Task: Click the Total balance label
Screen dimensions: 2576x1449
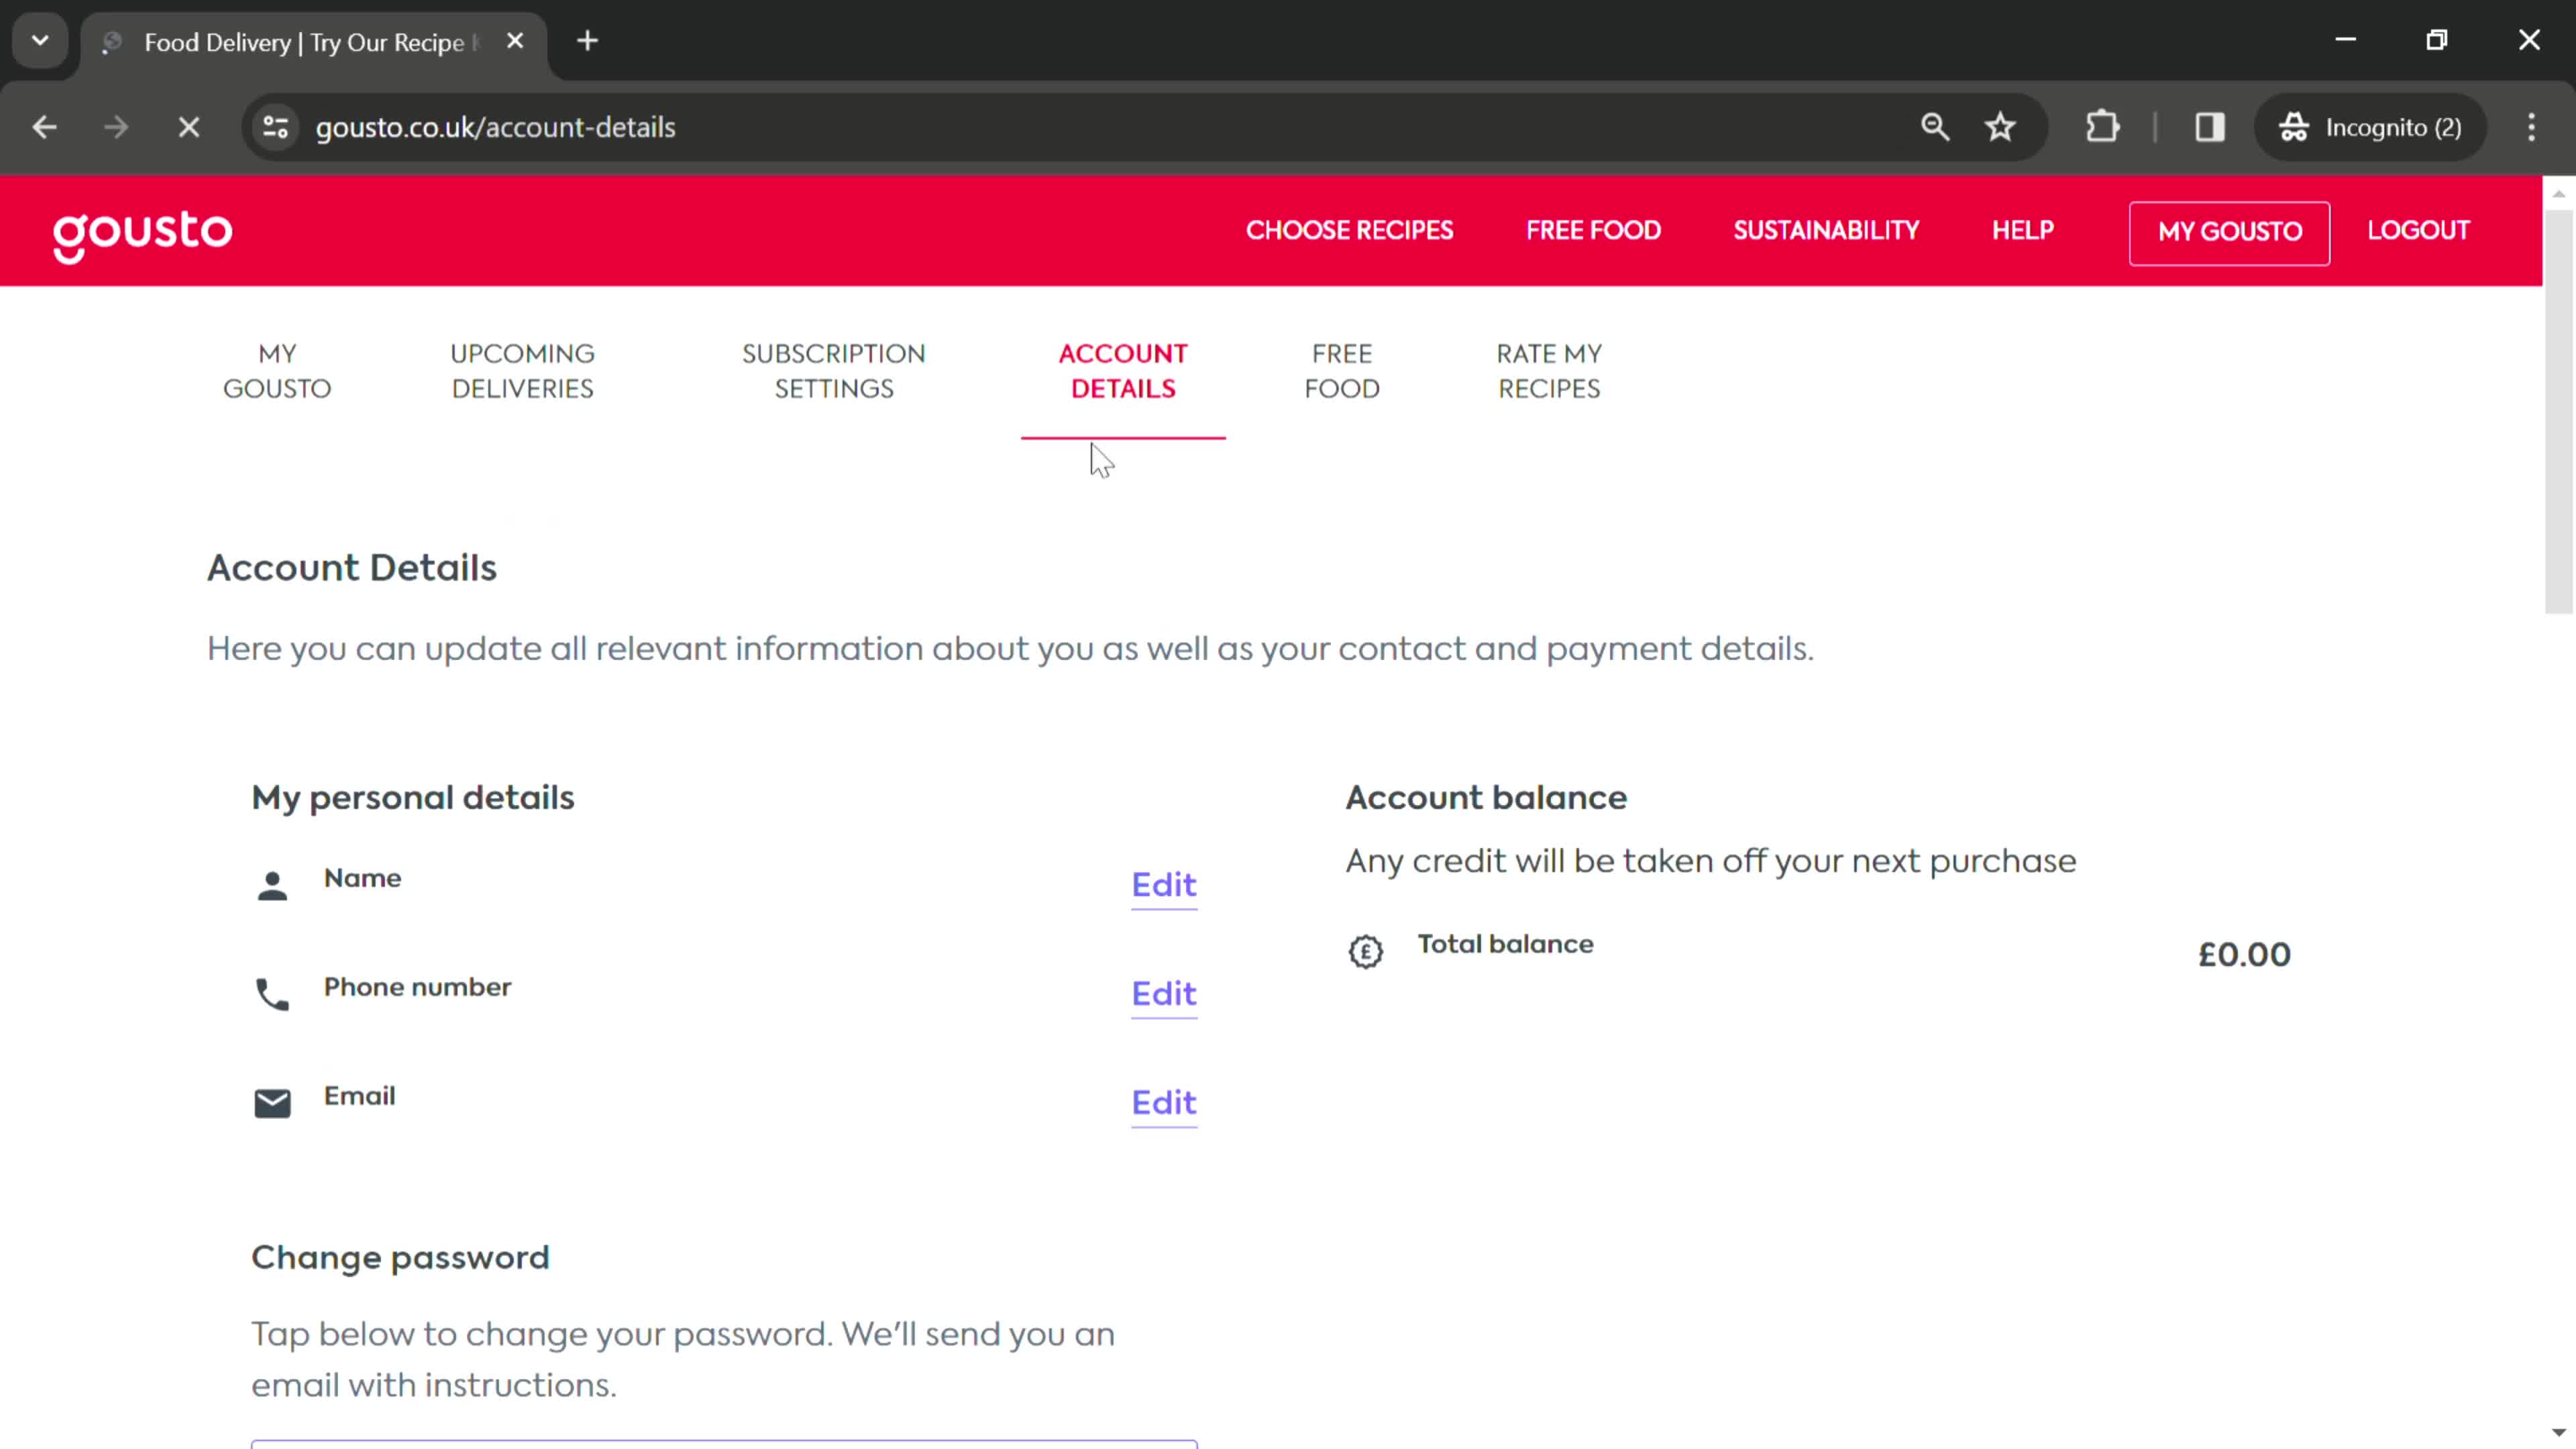Action: 1506,945
